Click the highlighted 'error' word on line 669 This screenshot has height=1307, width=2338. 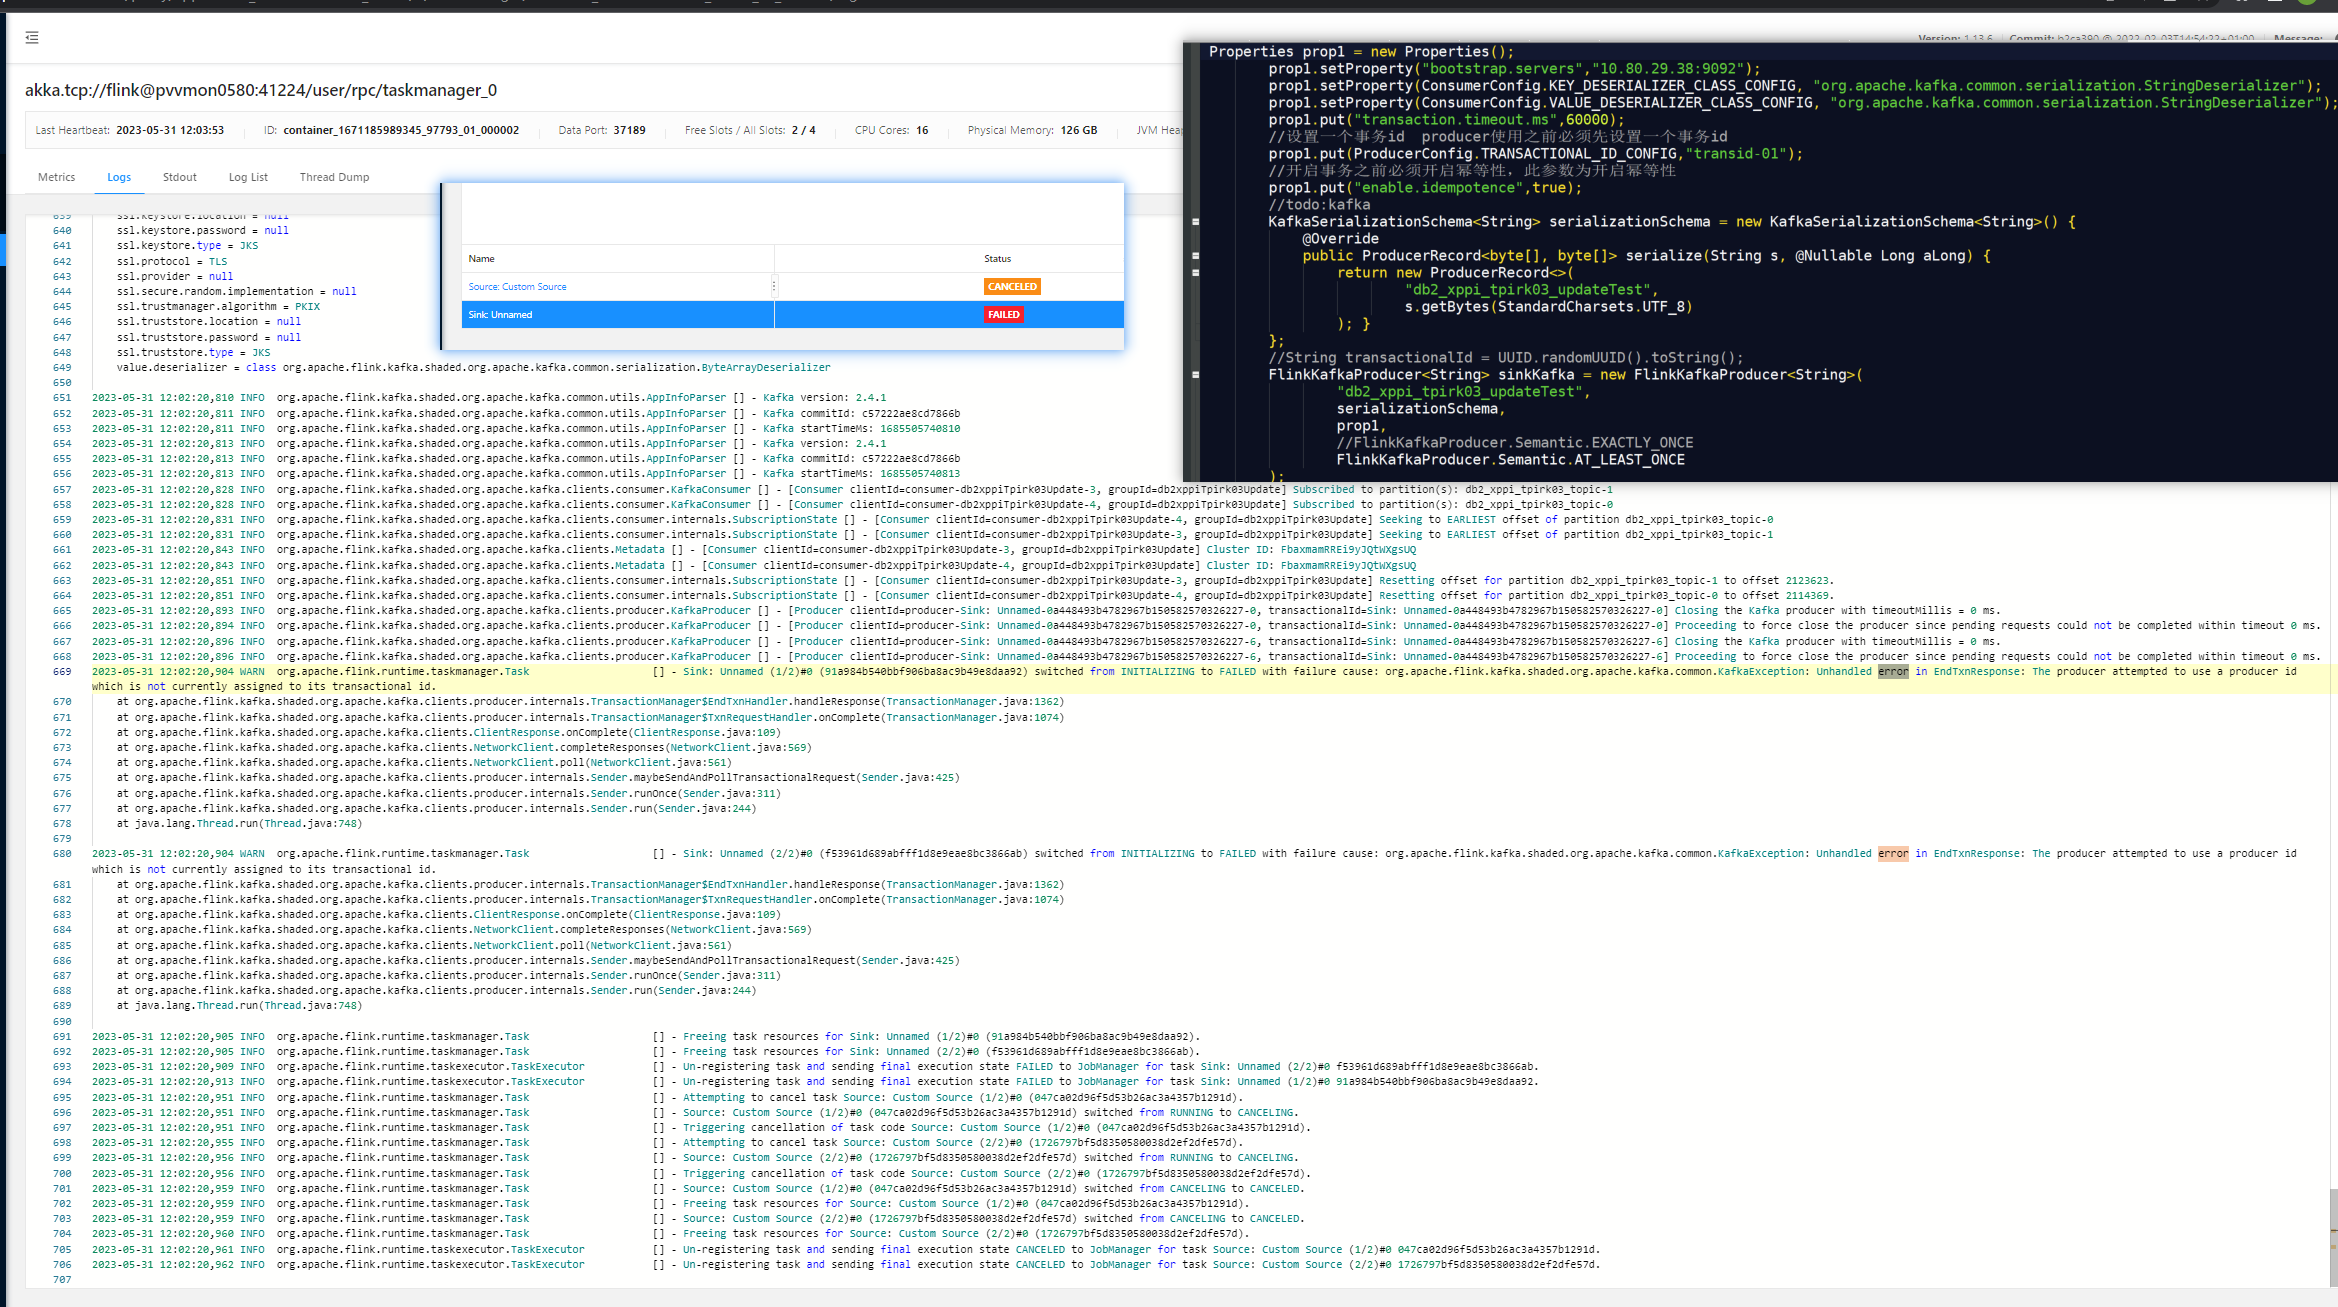(1893, 672)
